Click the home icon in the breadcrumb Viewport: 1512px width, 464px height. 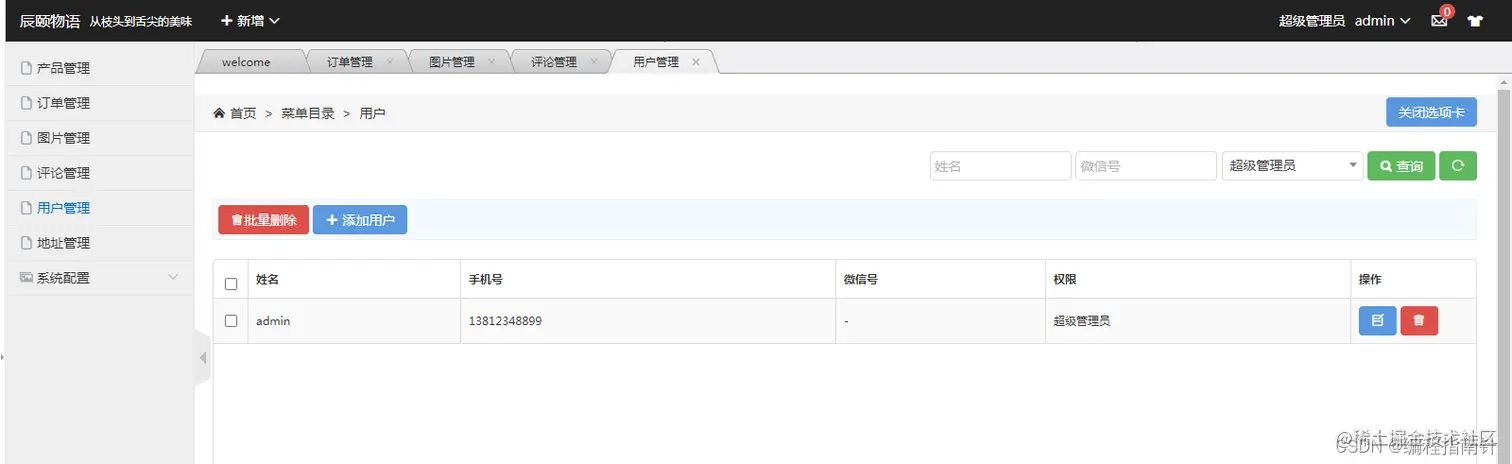(x=219, y=114)
